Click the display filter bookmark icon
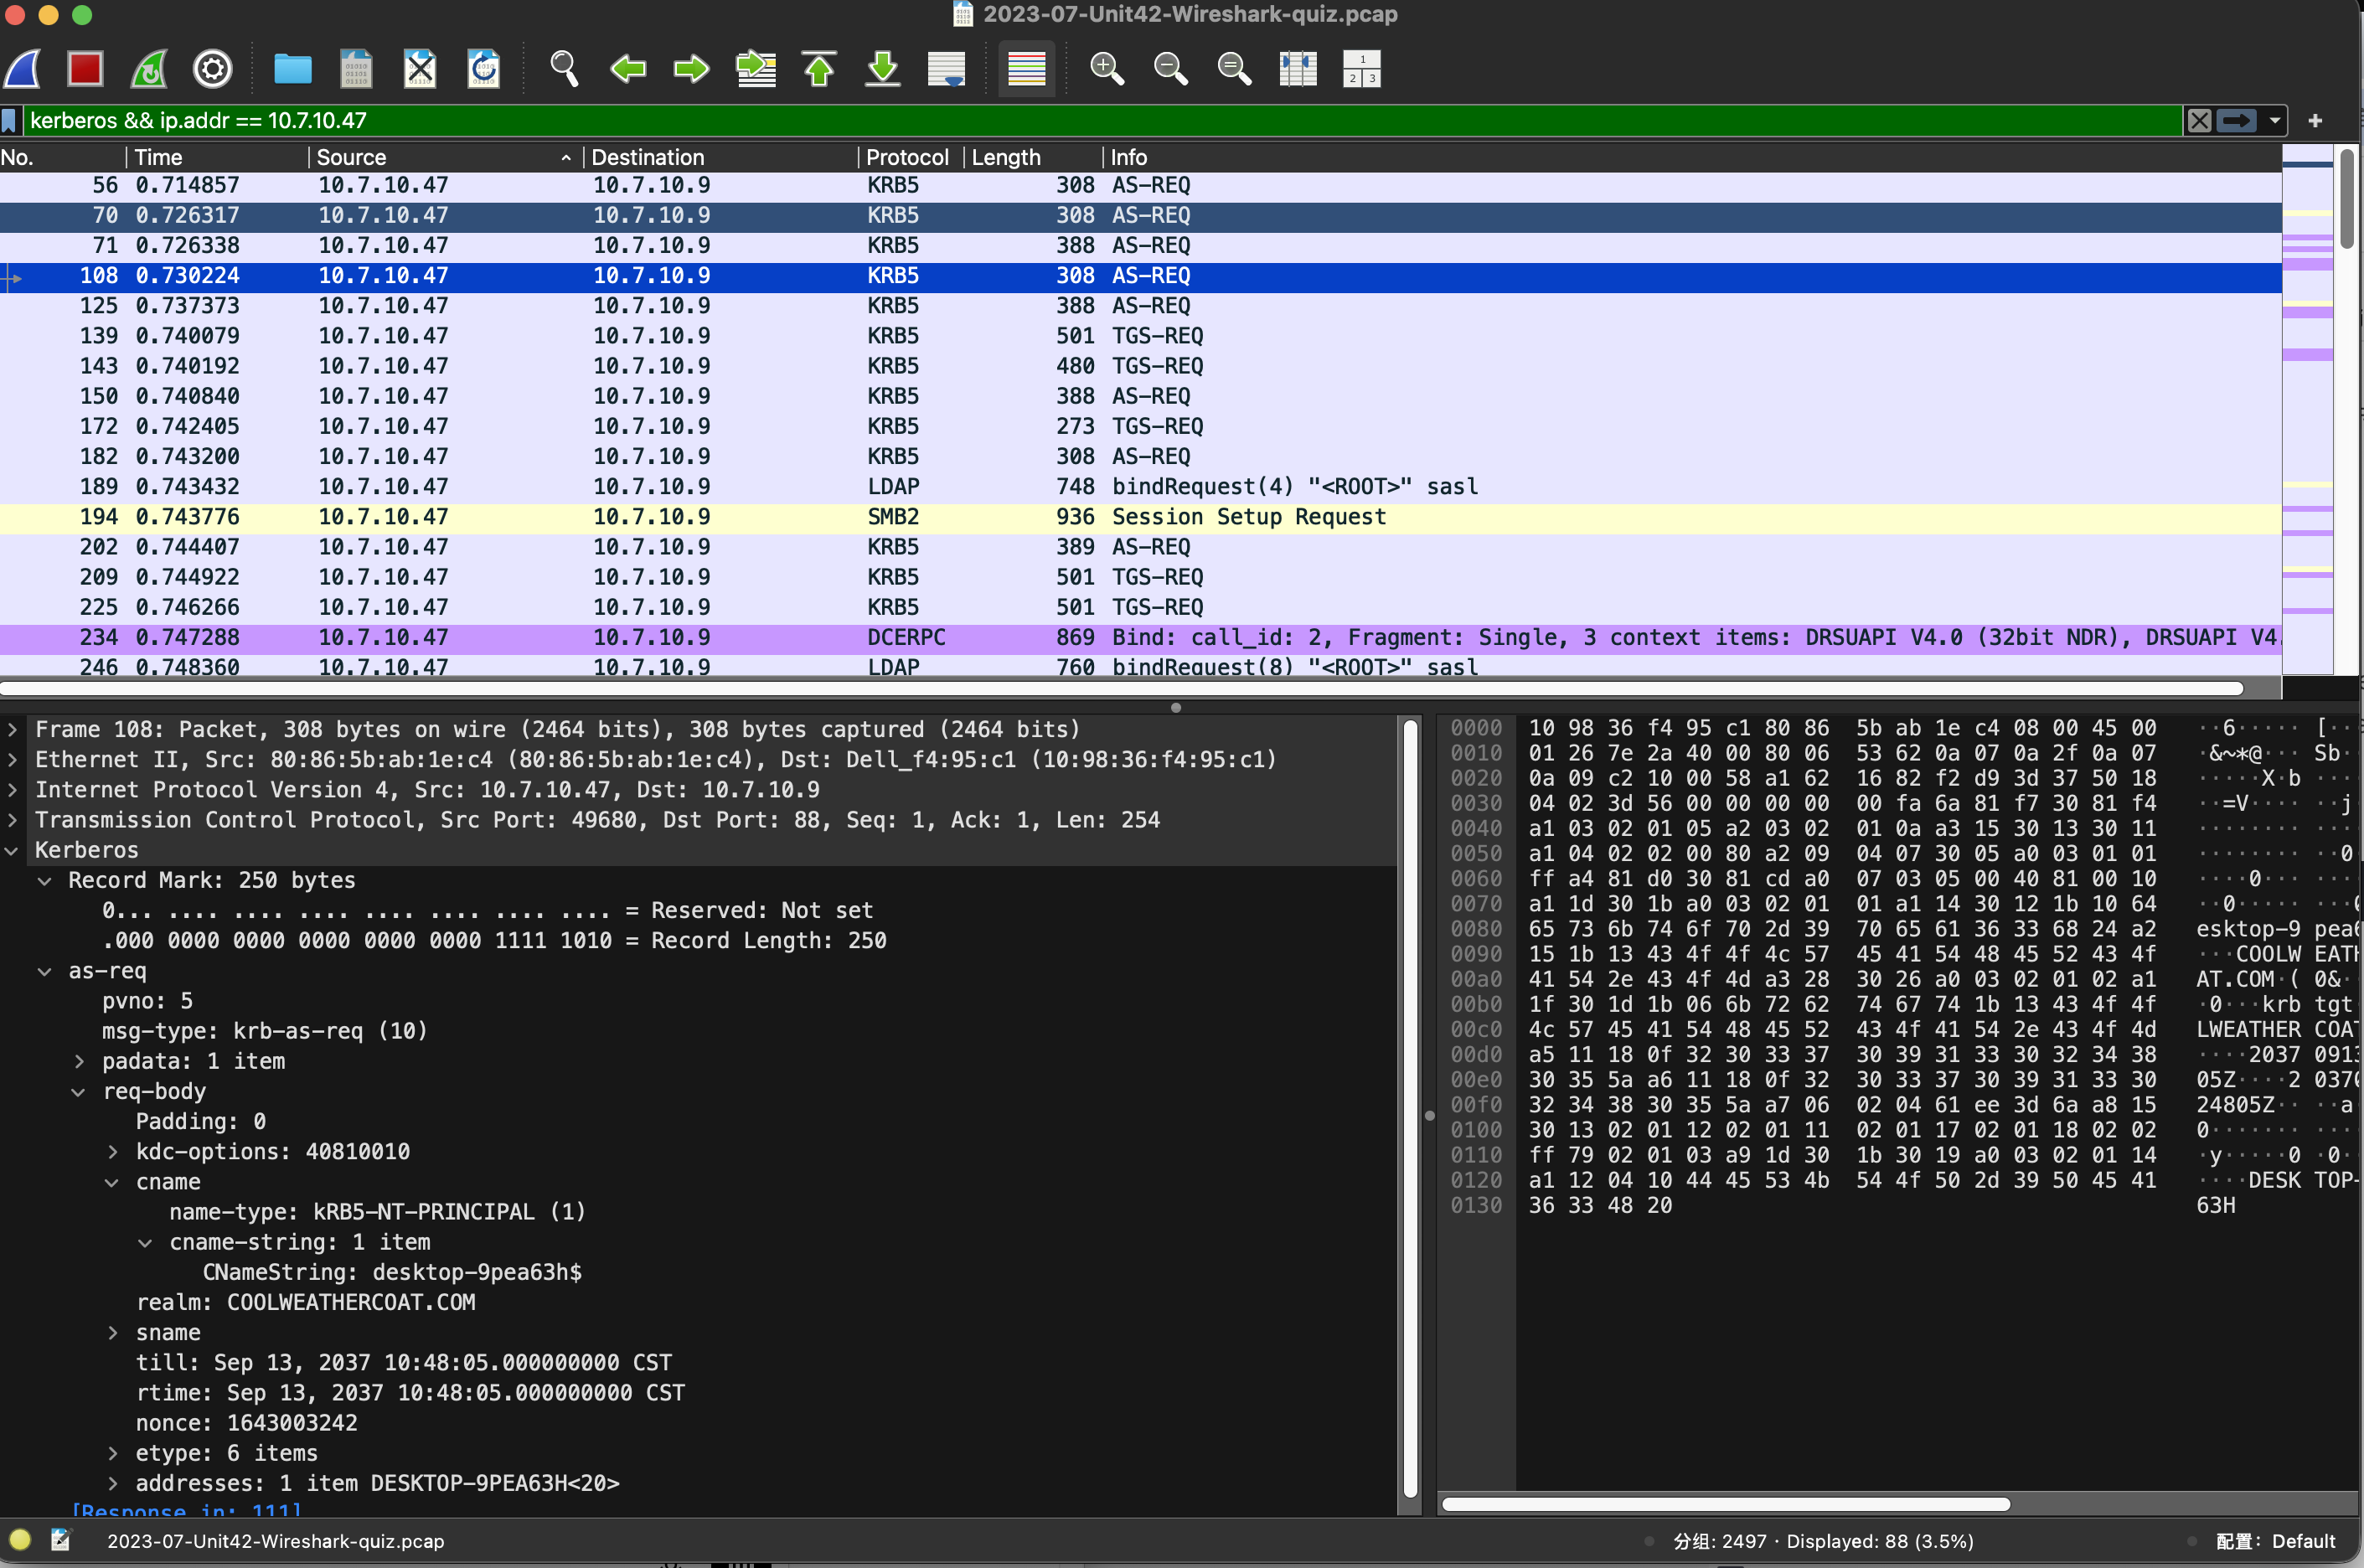This screenshot has width=2364, height=1568. (10, 121)
